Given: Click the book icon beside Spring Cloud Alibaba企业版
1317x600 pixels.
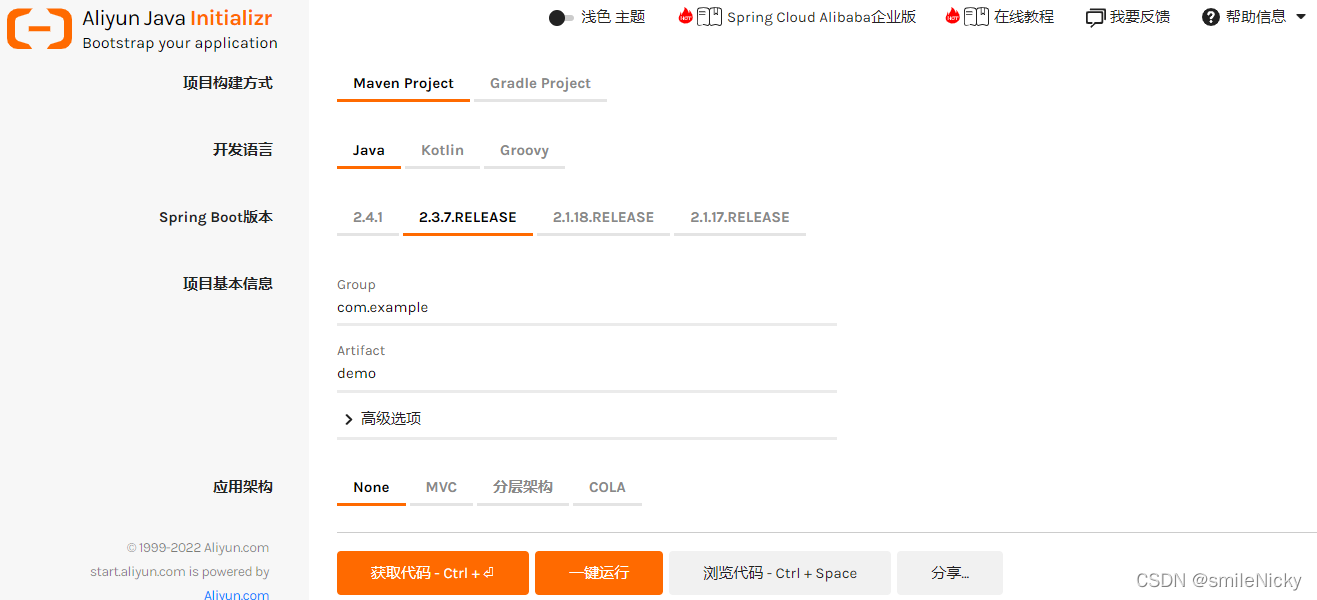Looking at the screenshot, I should click(709, 17).
